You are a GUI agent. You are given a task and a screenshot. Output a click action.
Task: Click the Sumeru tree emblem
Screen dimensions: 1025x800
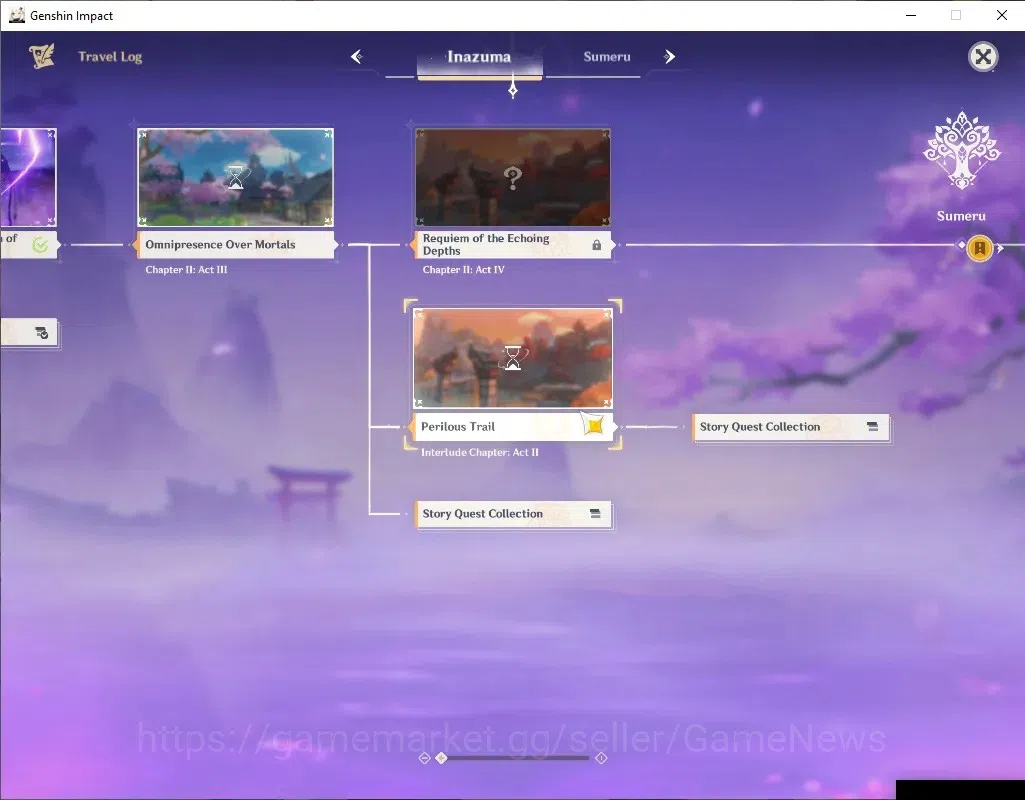(x=962, y=151)
